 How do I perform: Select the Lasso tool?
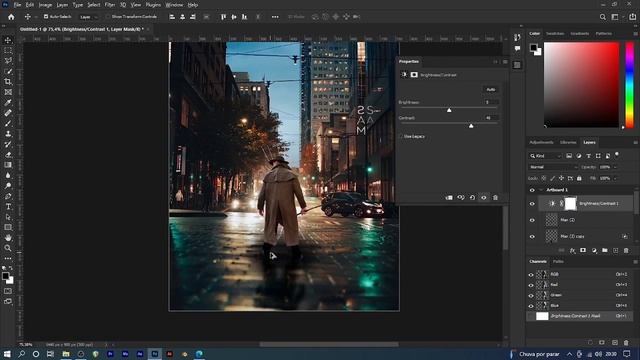(x=8, y=60)
